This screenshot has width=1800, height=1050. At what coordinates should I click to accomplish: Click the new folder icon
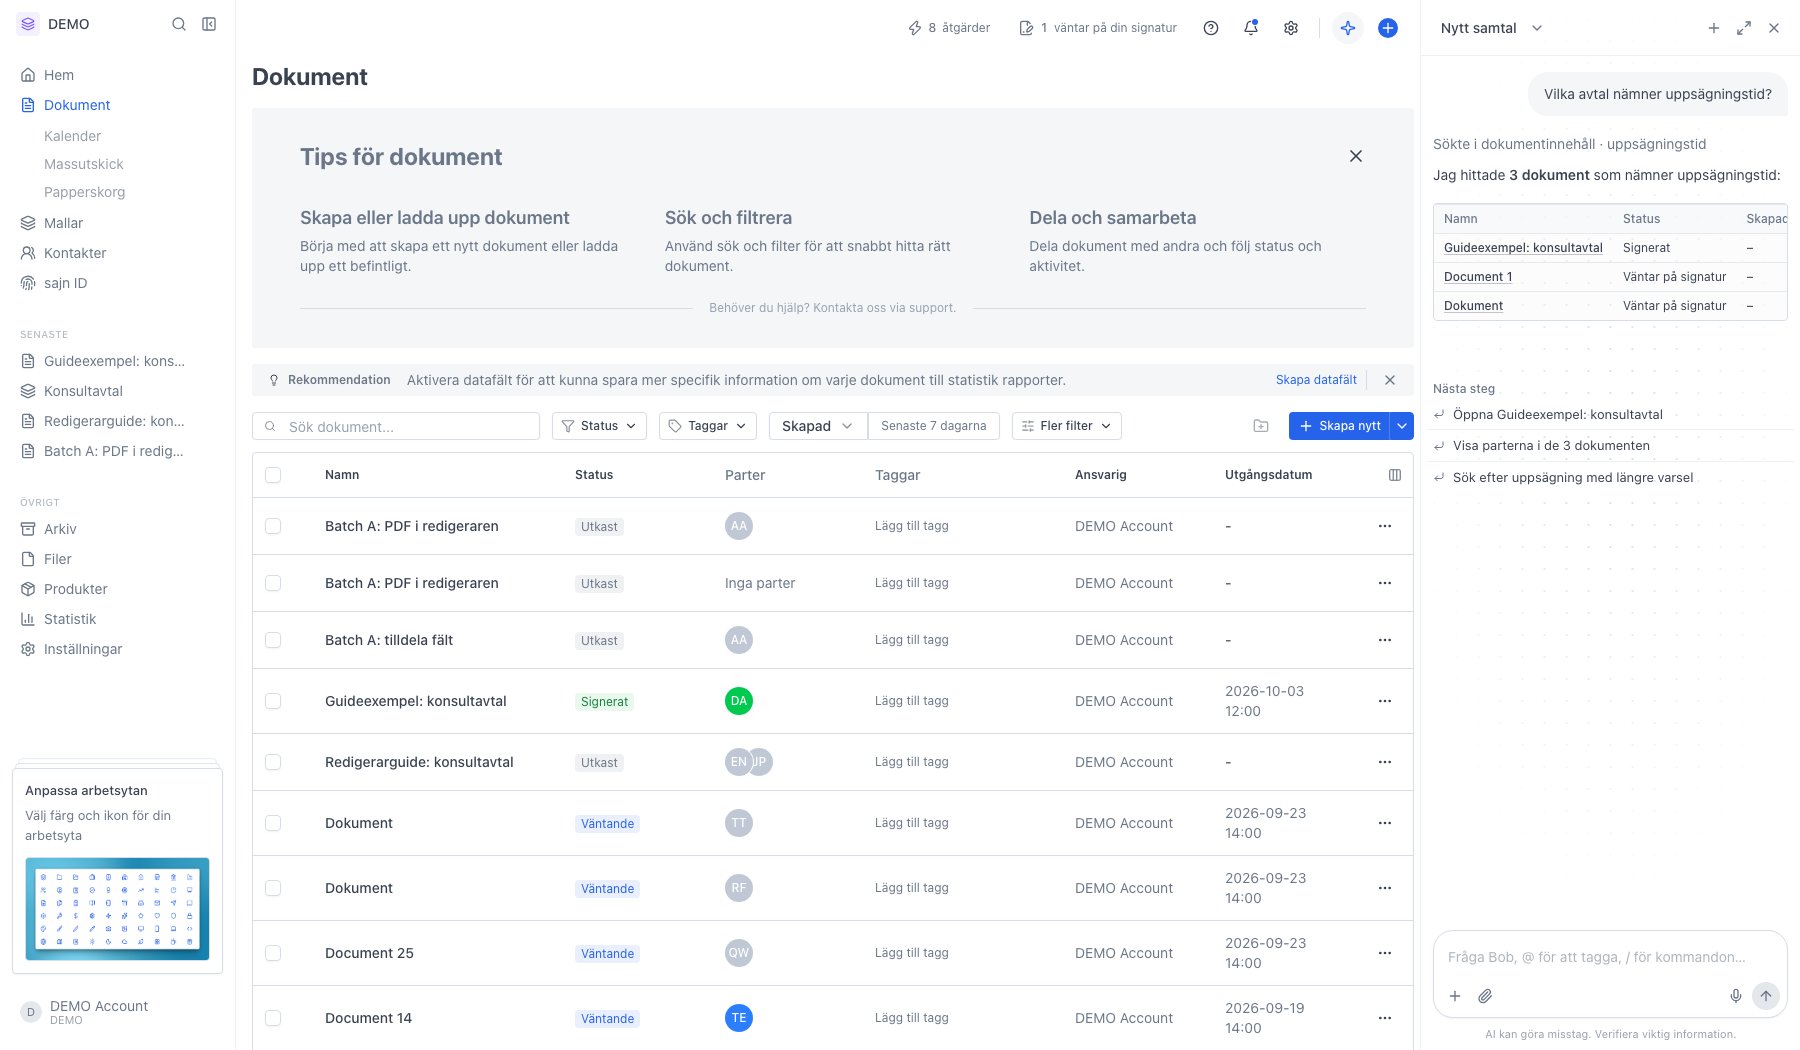pos(1261,426)
